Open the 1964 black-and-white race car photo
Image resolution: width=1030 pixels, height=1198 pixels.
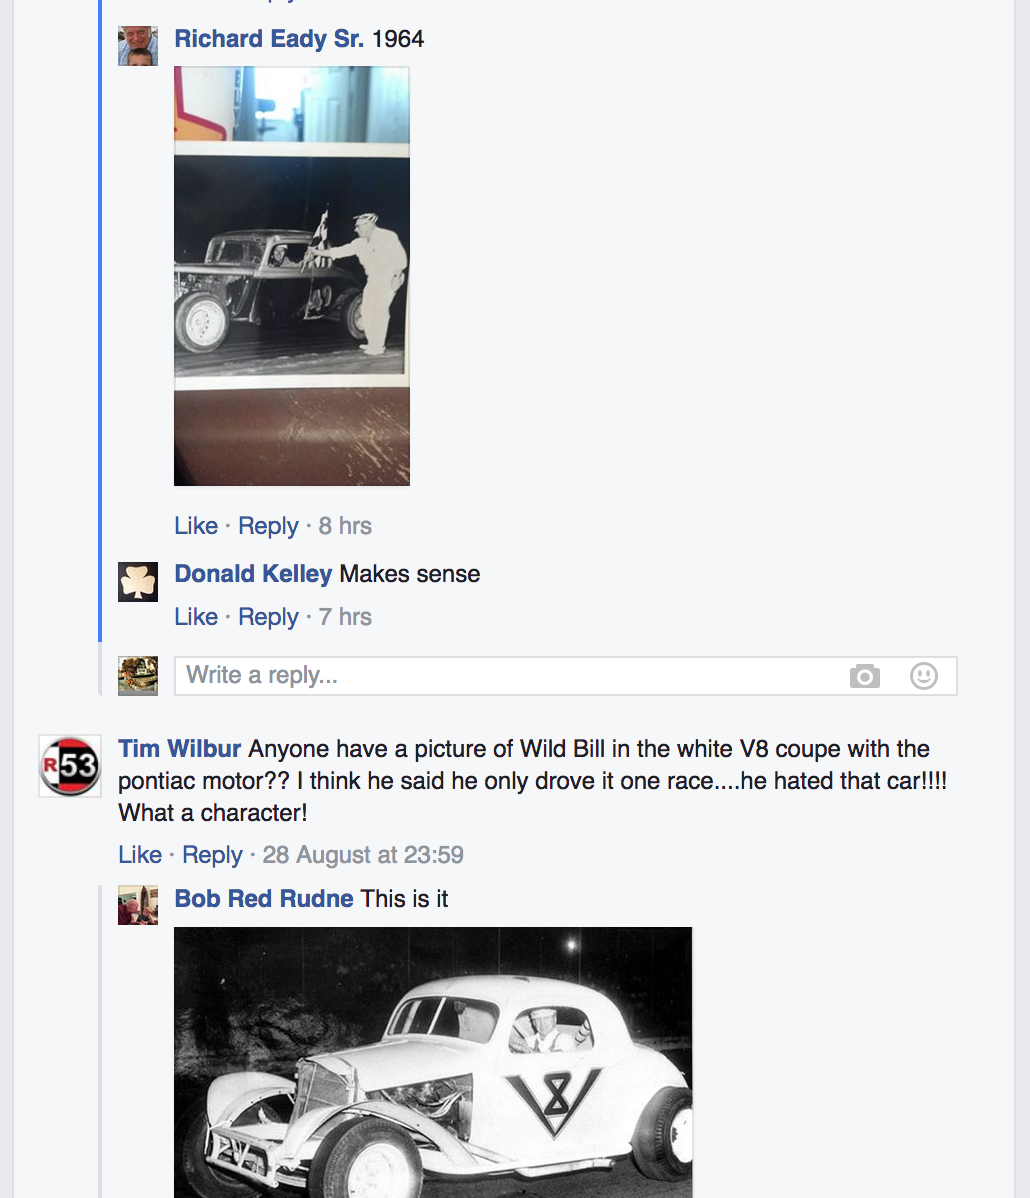click(292, 276)
